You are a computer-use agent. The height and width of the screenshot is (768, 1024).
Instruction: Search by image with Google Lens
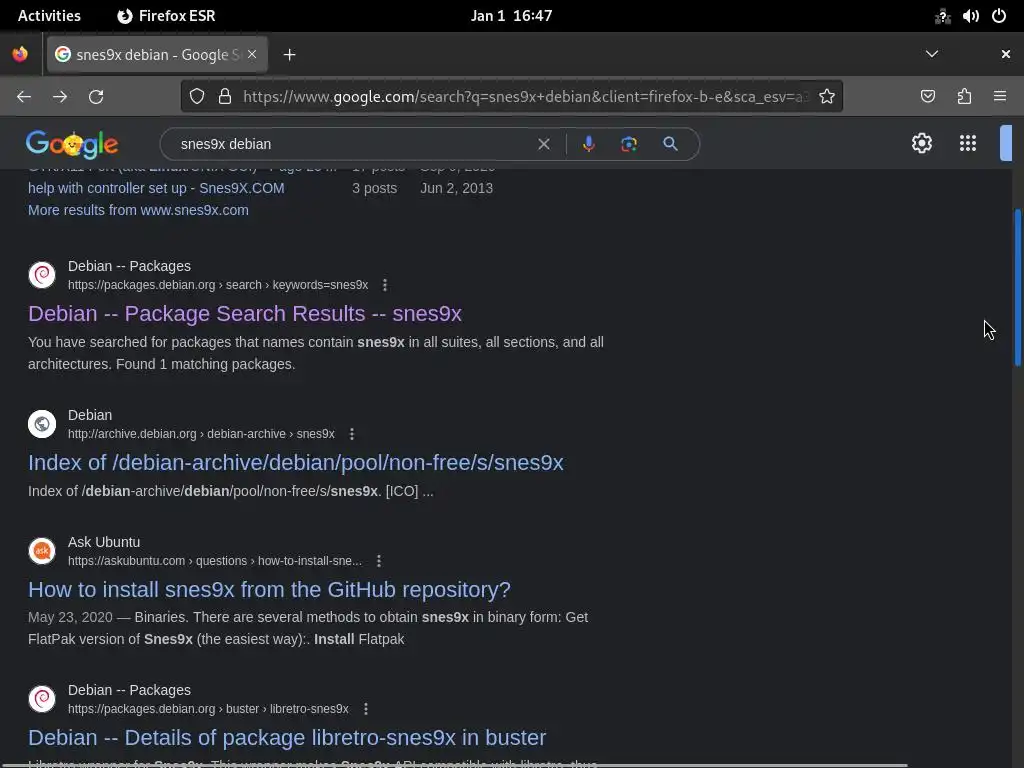tap(629, 144)
